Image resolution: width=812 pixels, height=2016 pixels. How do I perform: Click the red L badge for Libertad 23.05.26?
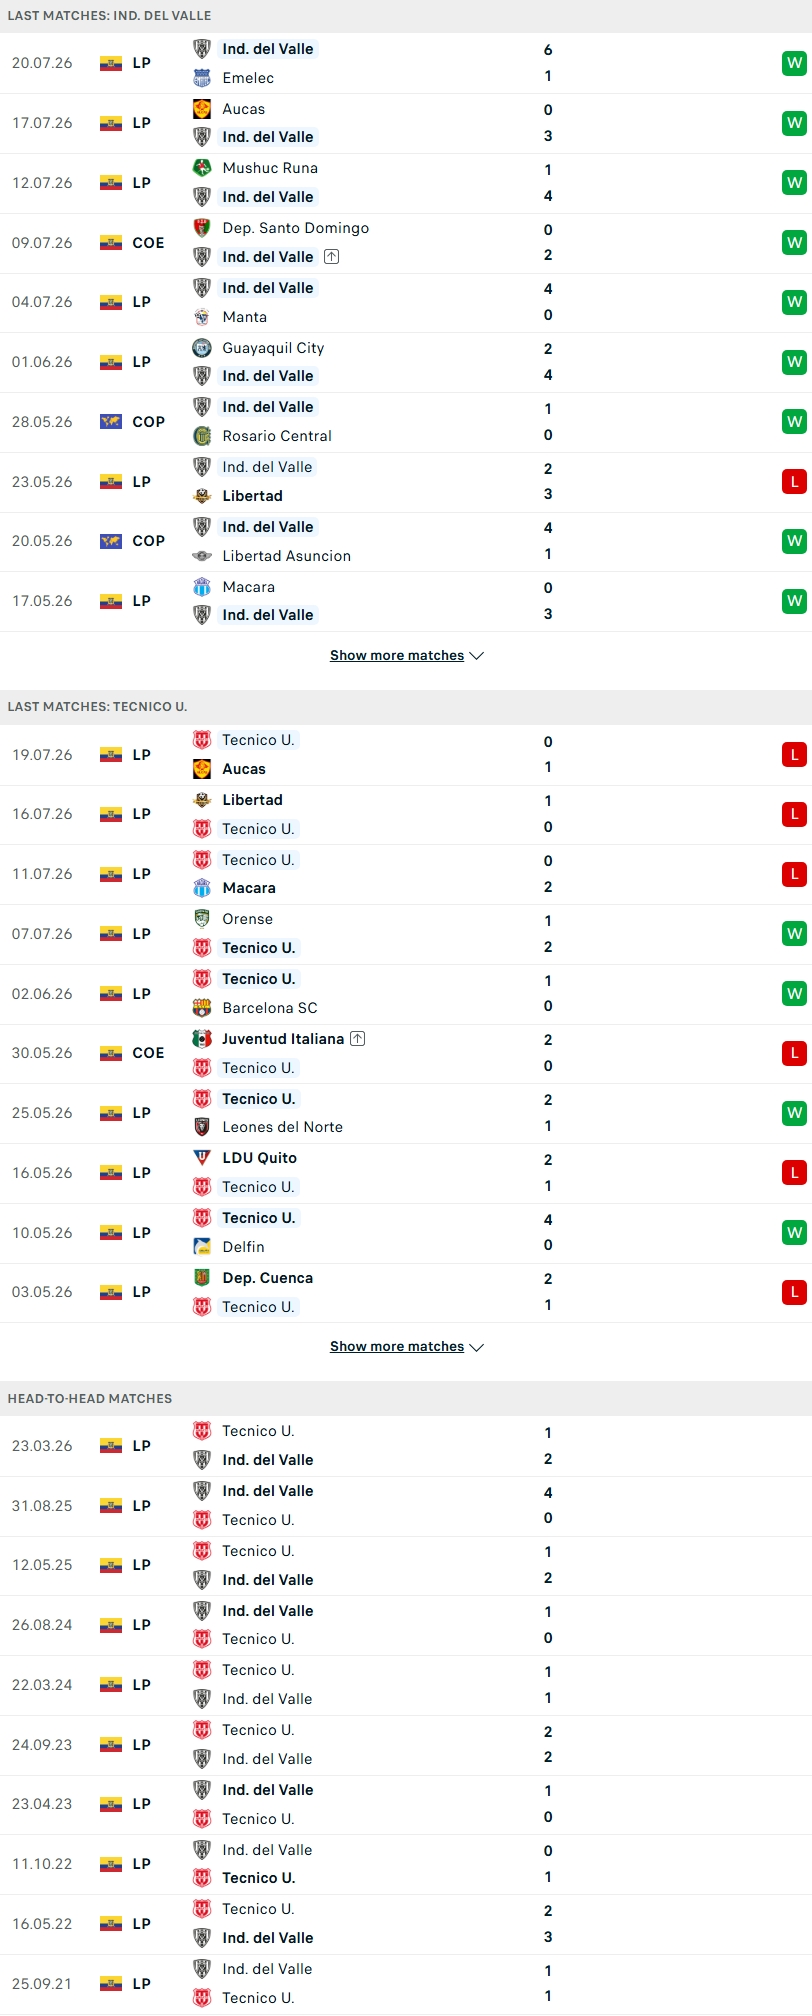pos(794,482)
